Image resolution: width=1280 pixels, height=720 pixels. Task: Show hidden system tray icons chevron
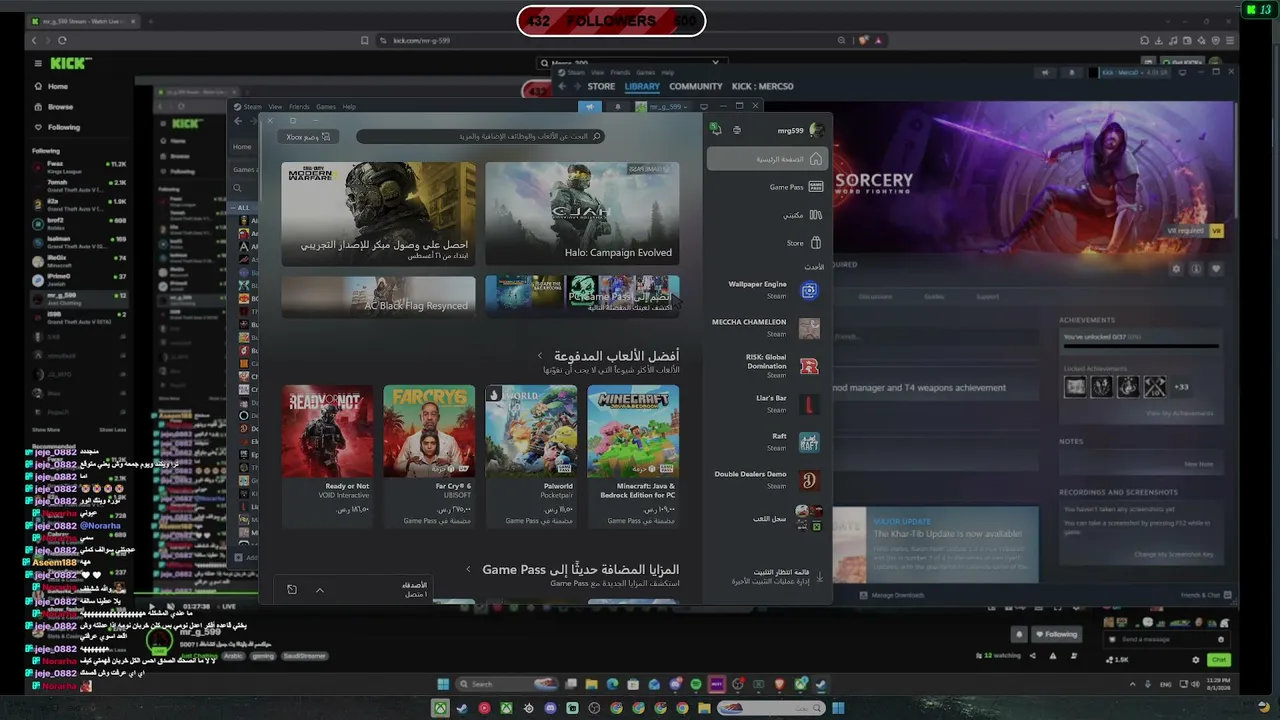click(1133, 685)
